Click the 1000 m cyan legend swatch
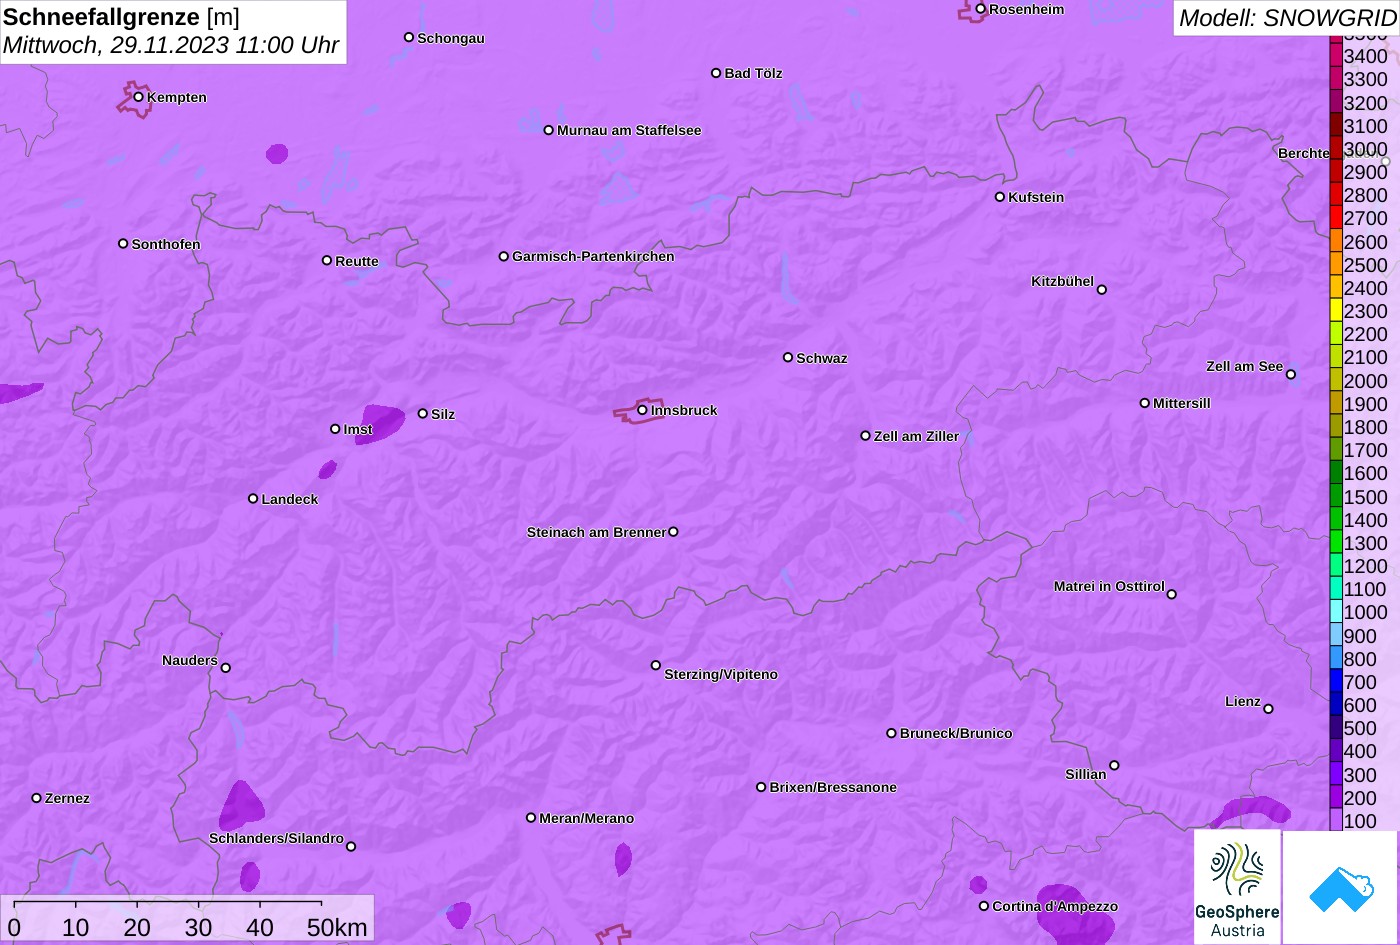1400x945 pixels. click(x=1336, y=612)
